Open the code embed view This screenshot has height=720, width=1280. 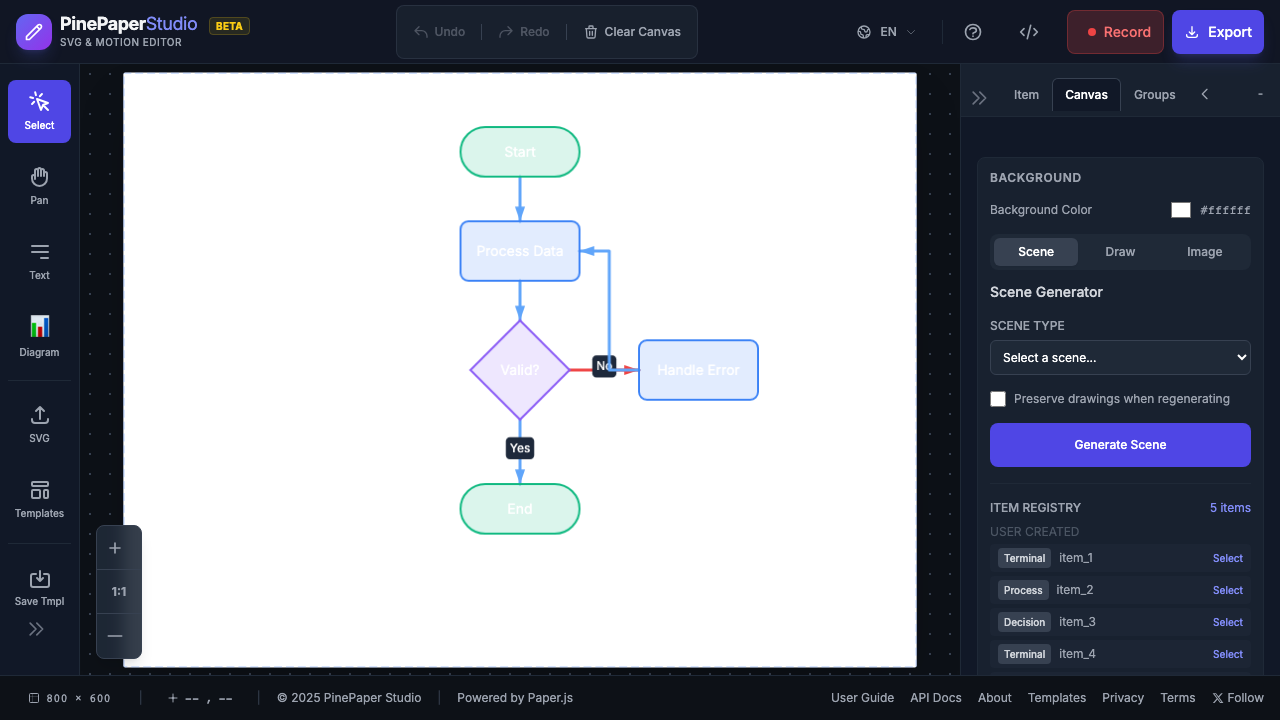[1029, 31]
